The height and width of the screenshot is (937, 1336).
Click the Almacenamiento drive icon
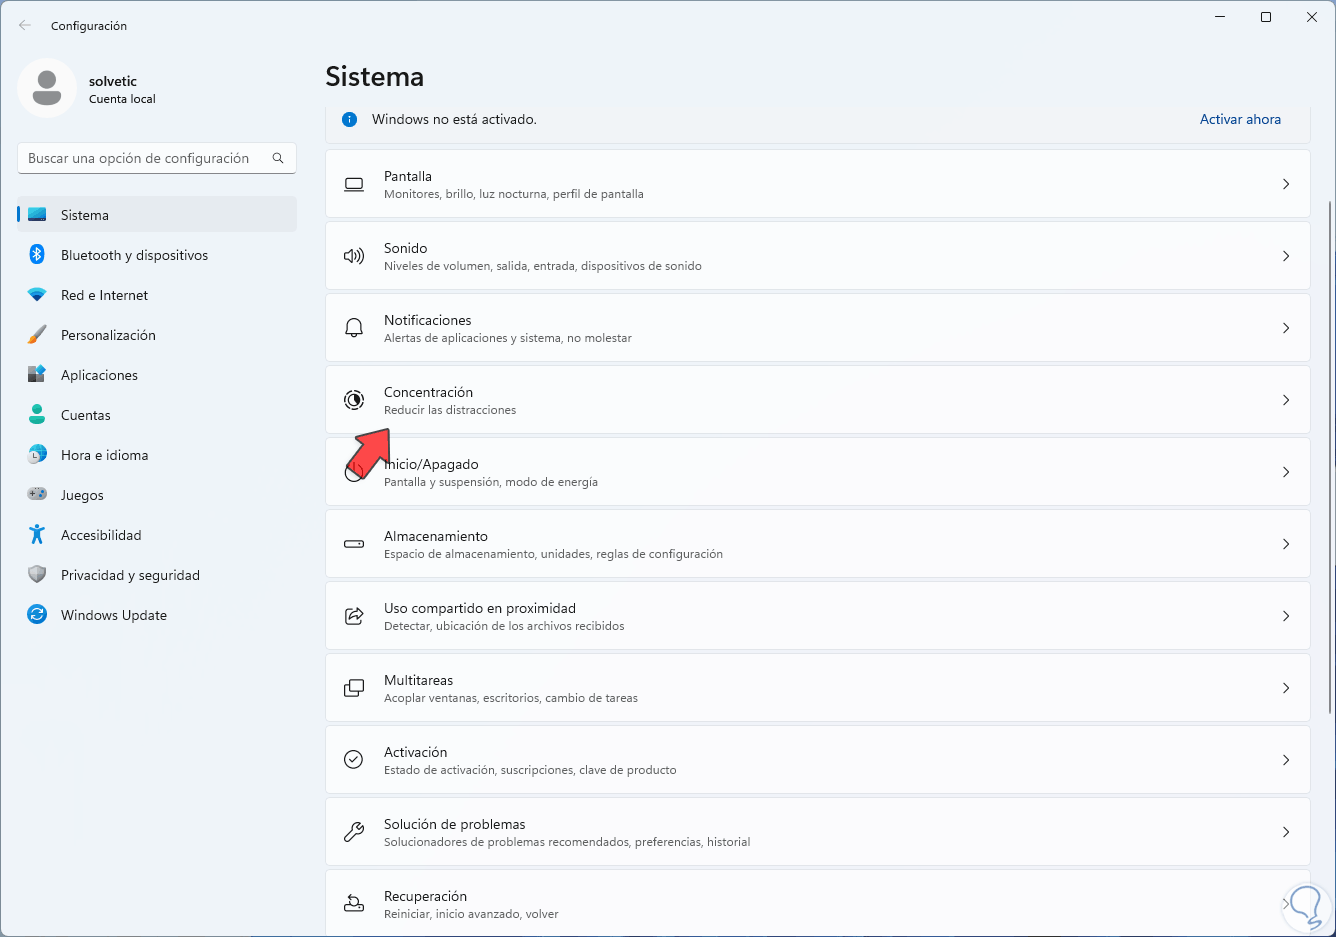point(354,544)
